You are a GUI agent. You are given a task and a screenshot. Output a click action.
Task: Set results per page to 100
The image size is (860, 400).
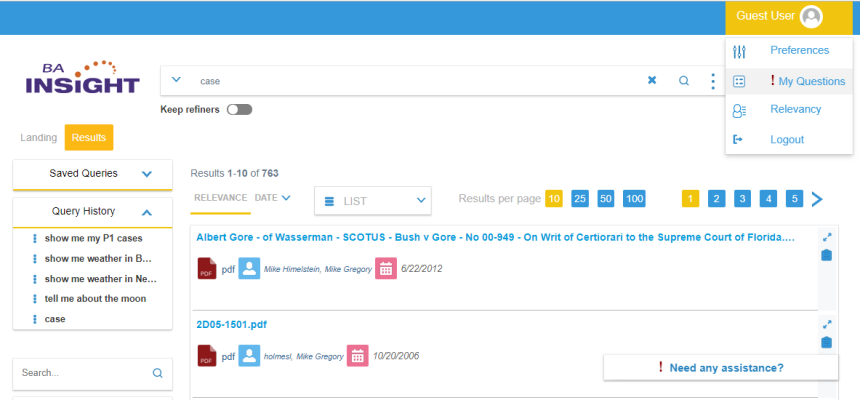tap(634, 199)
